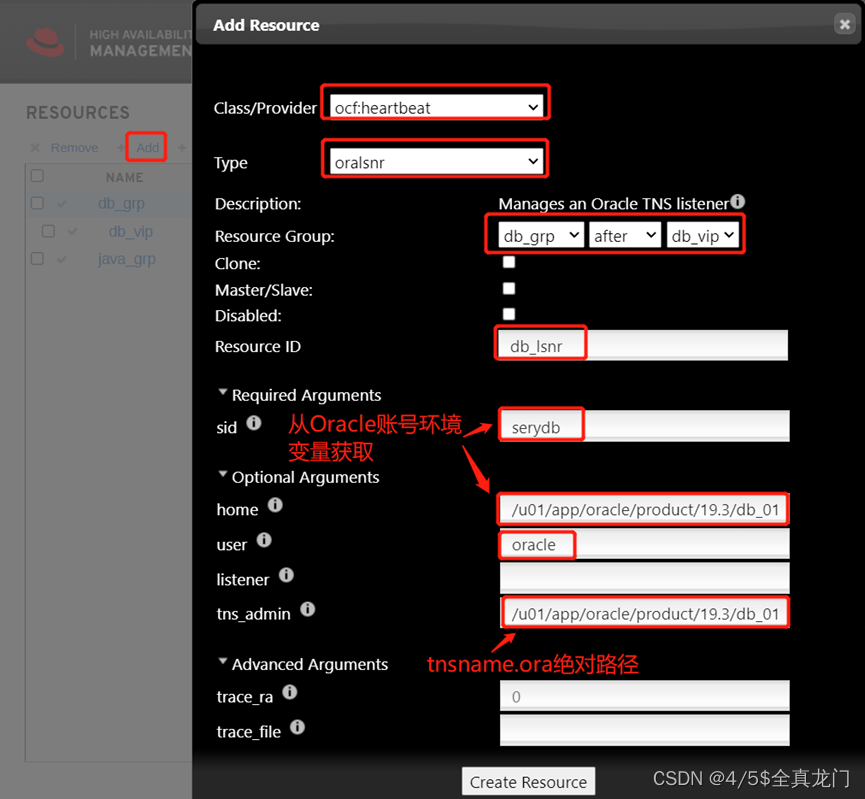865x799 pixels.
Task: Collapse the Optional Arguments section
Action: pyautogui.click(x=222, y=475)
